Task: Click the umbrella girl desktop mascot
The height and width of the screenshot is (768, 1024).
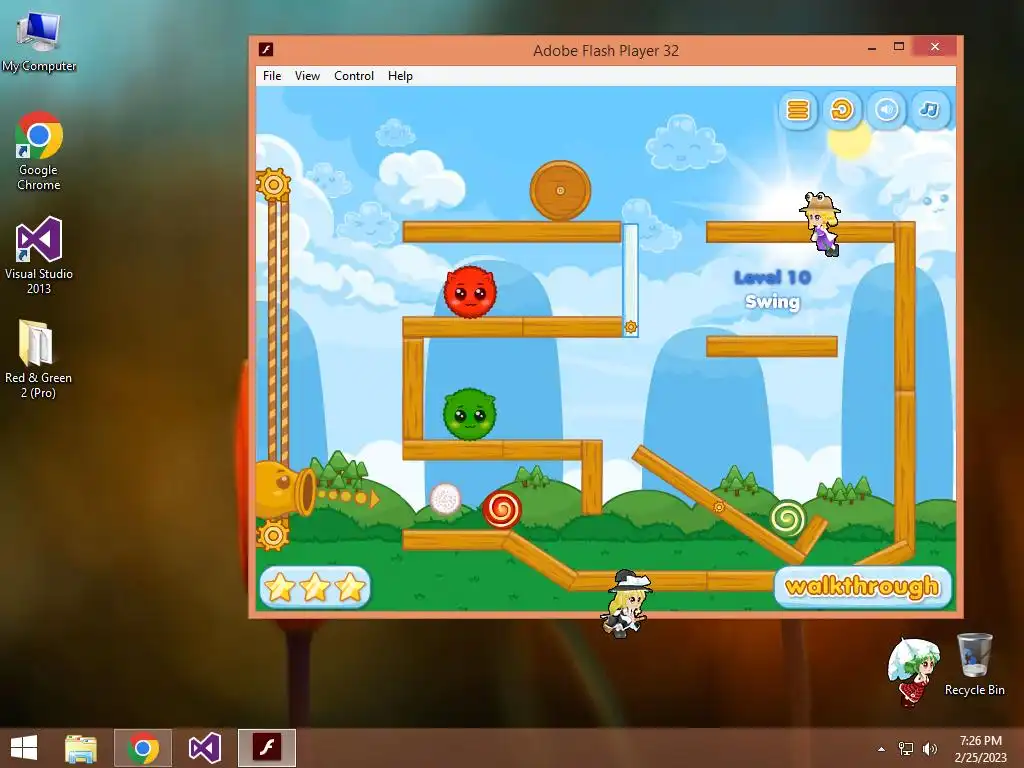Action: pos(913,672)
